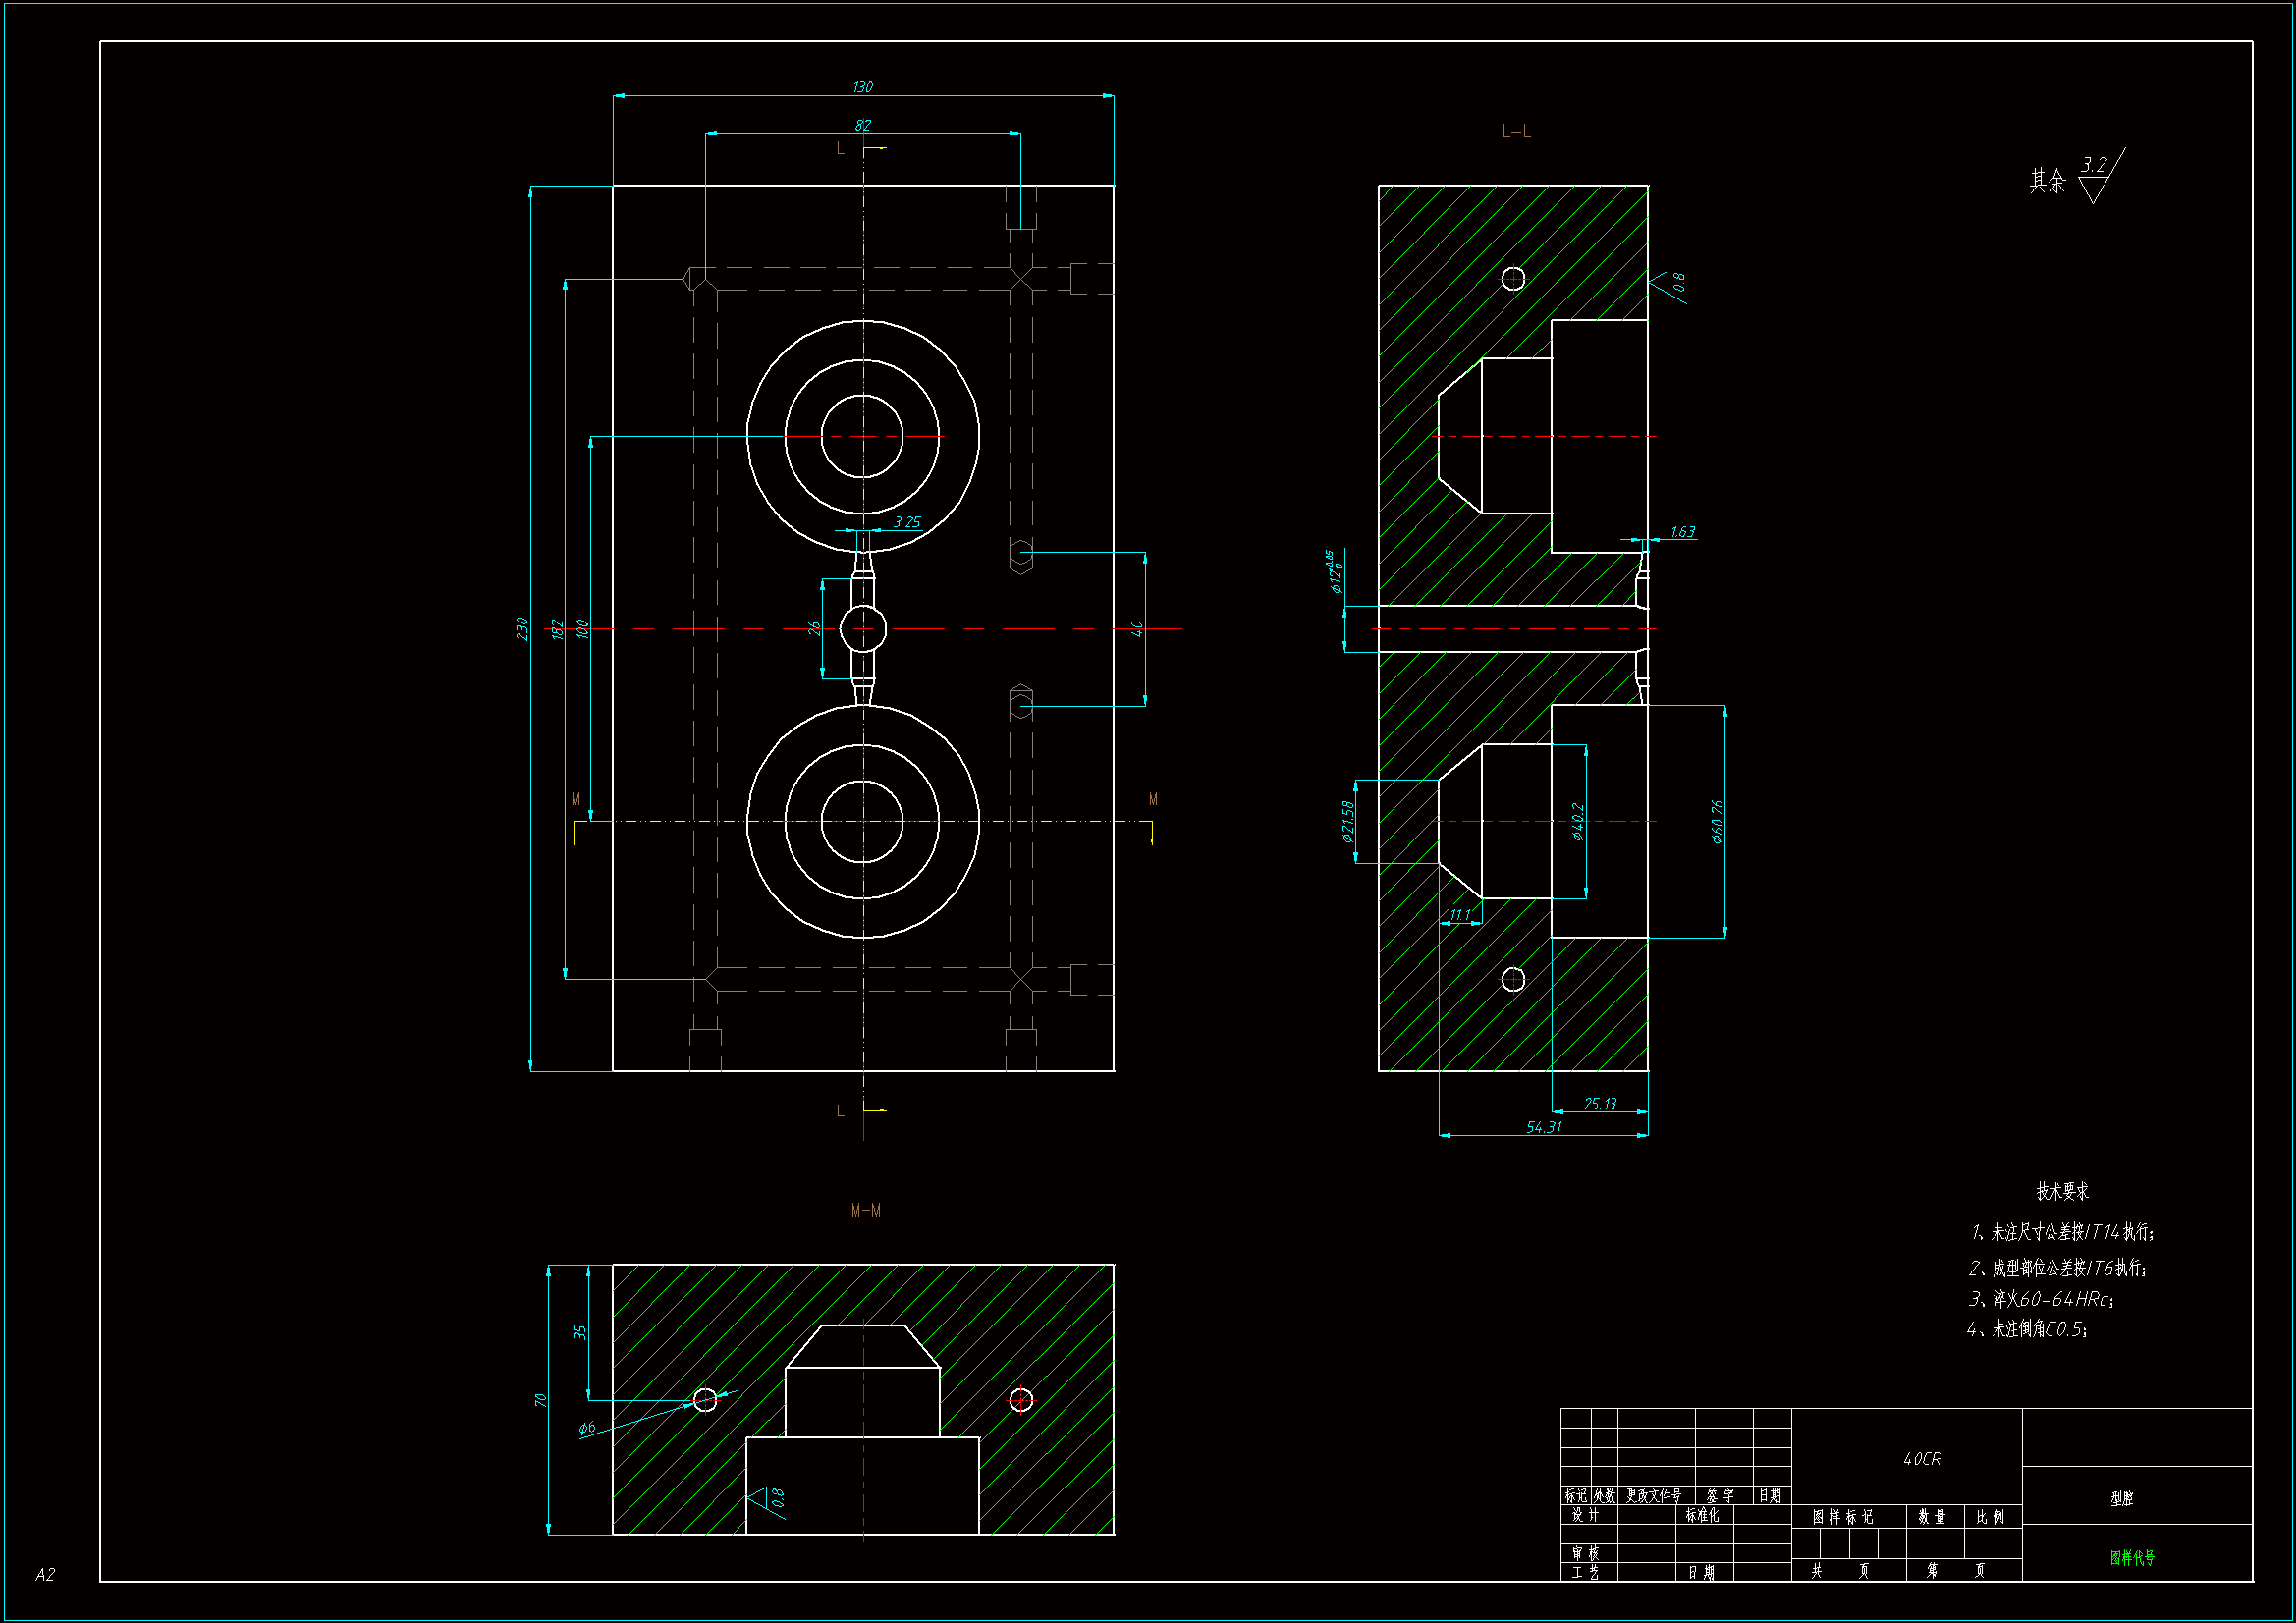Select the 82 dimension label
The width and height of the screenshot is (2296, 1623).
(x=862, y=125)
